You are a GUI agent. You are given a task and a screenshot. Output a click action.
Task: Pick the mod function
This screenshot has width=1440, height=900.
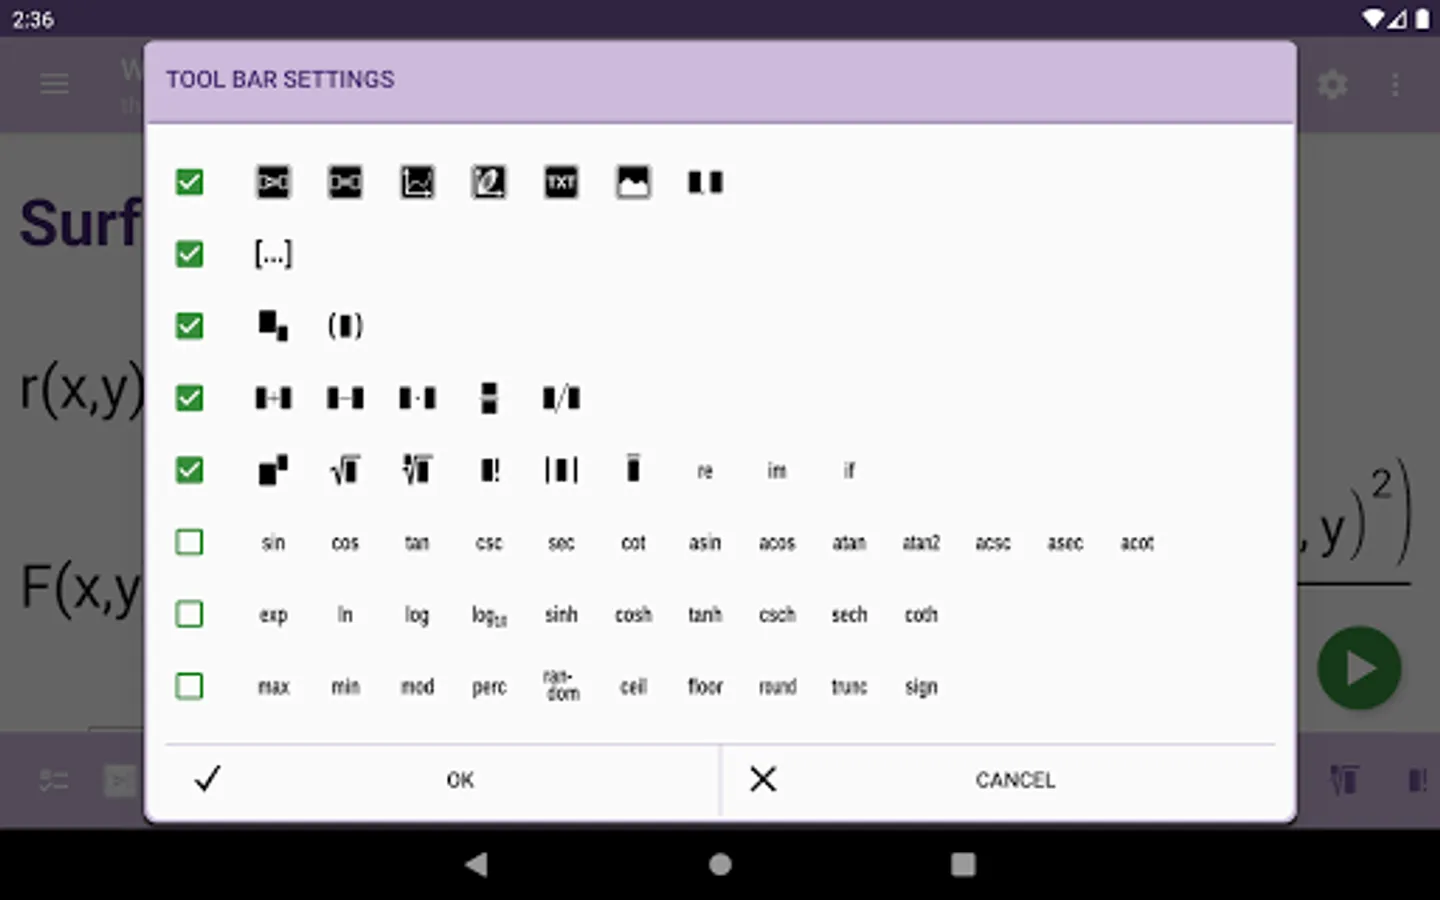[417, 686]
